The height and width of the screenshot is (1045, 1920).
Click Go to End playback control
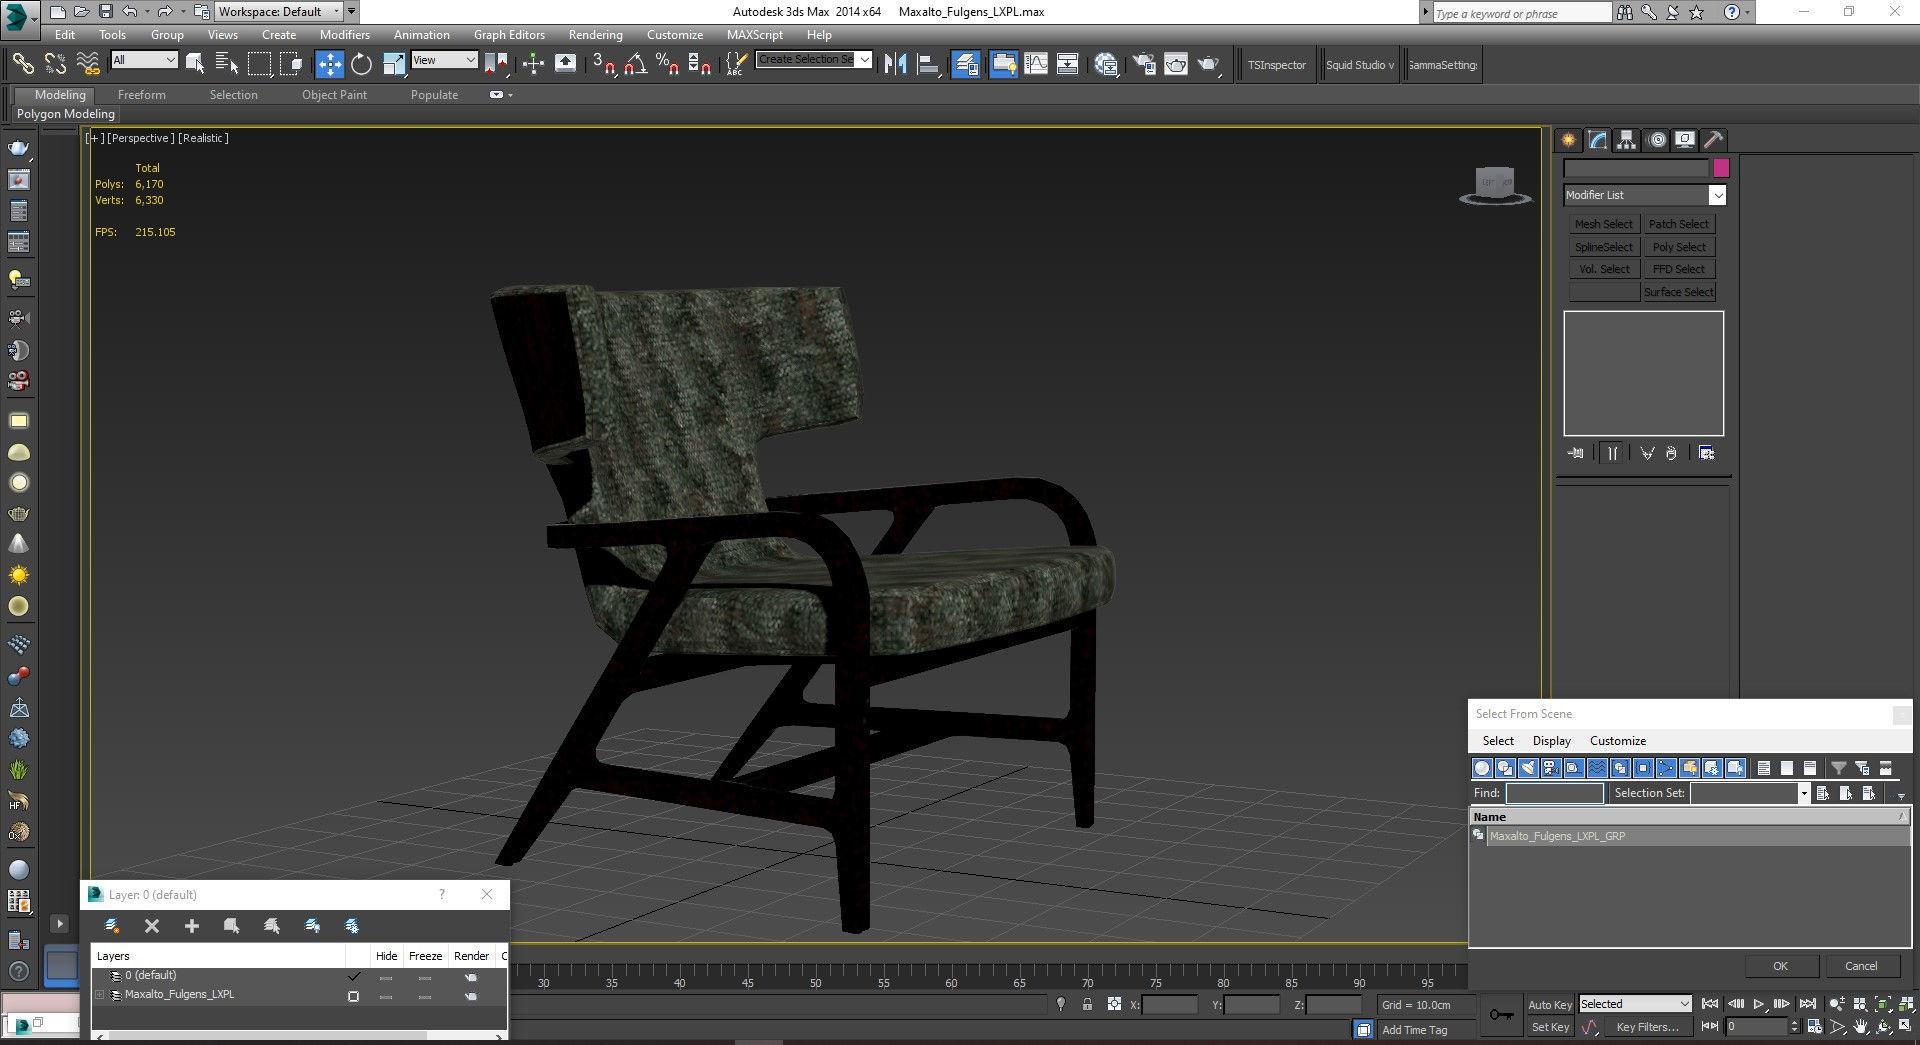[x=1807, y=1004]
